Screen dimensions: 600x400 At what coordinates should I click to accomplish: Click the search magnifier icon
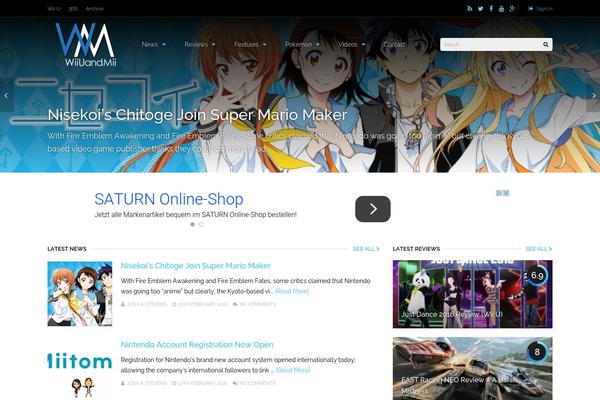click(546, 44)
